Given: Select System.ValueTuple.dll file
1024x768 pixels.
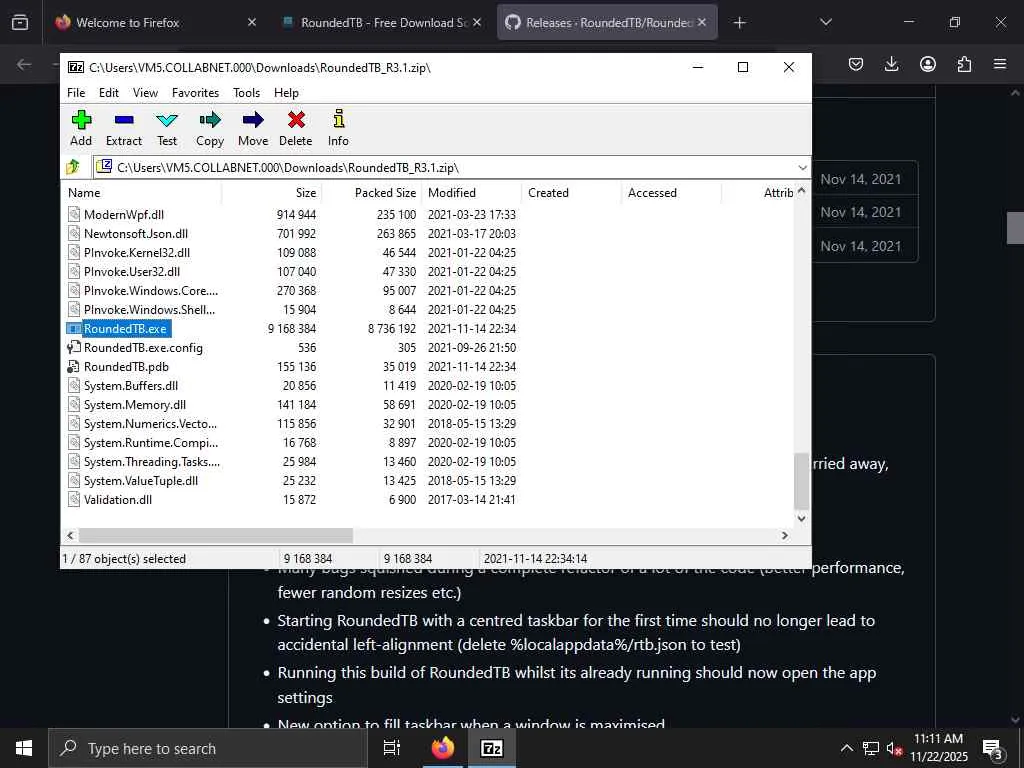Looking at the screenshot, I should (140, 480).
